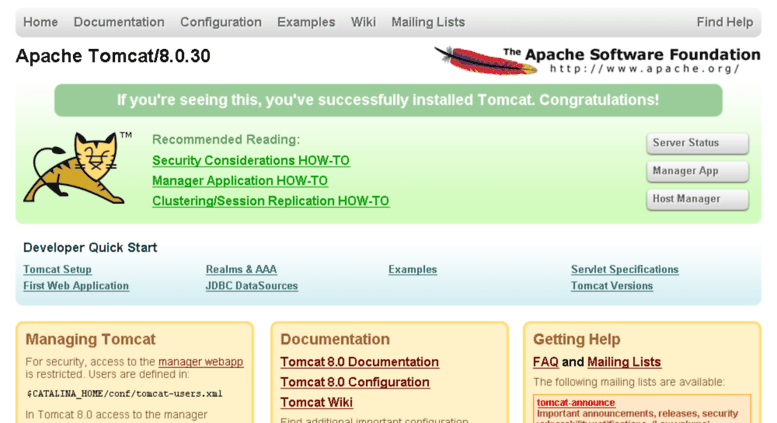Visit the Wiki from the nav bar

(363, 22)
